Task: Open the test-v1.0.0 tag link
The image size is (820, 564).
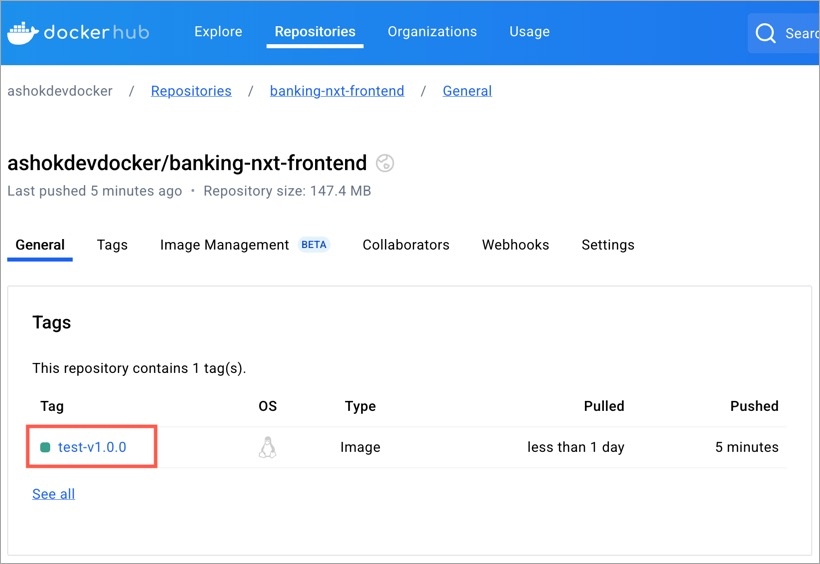Action: click(92, 447)
